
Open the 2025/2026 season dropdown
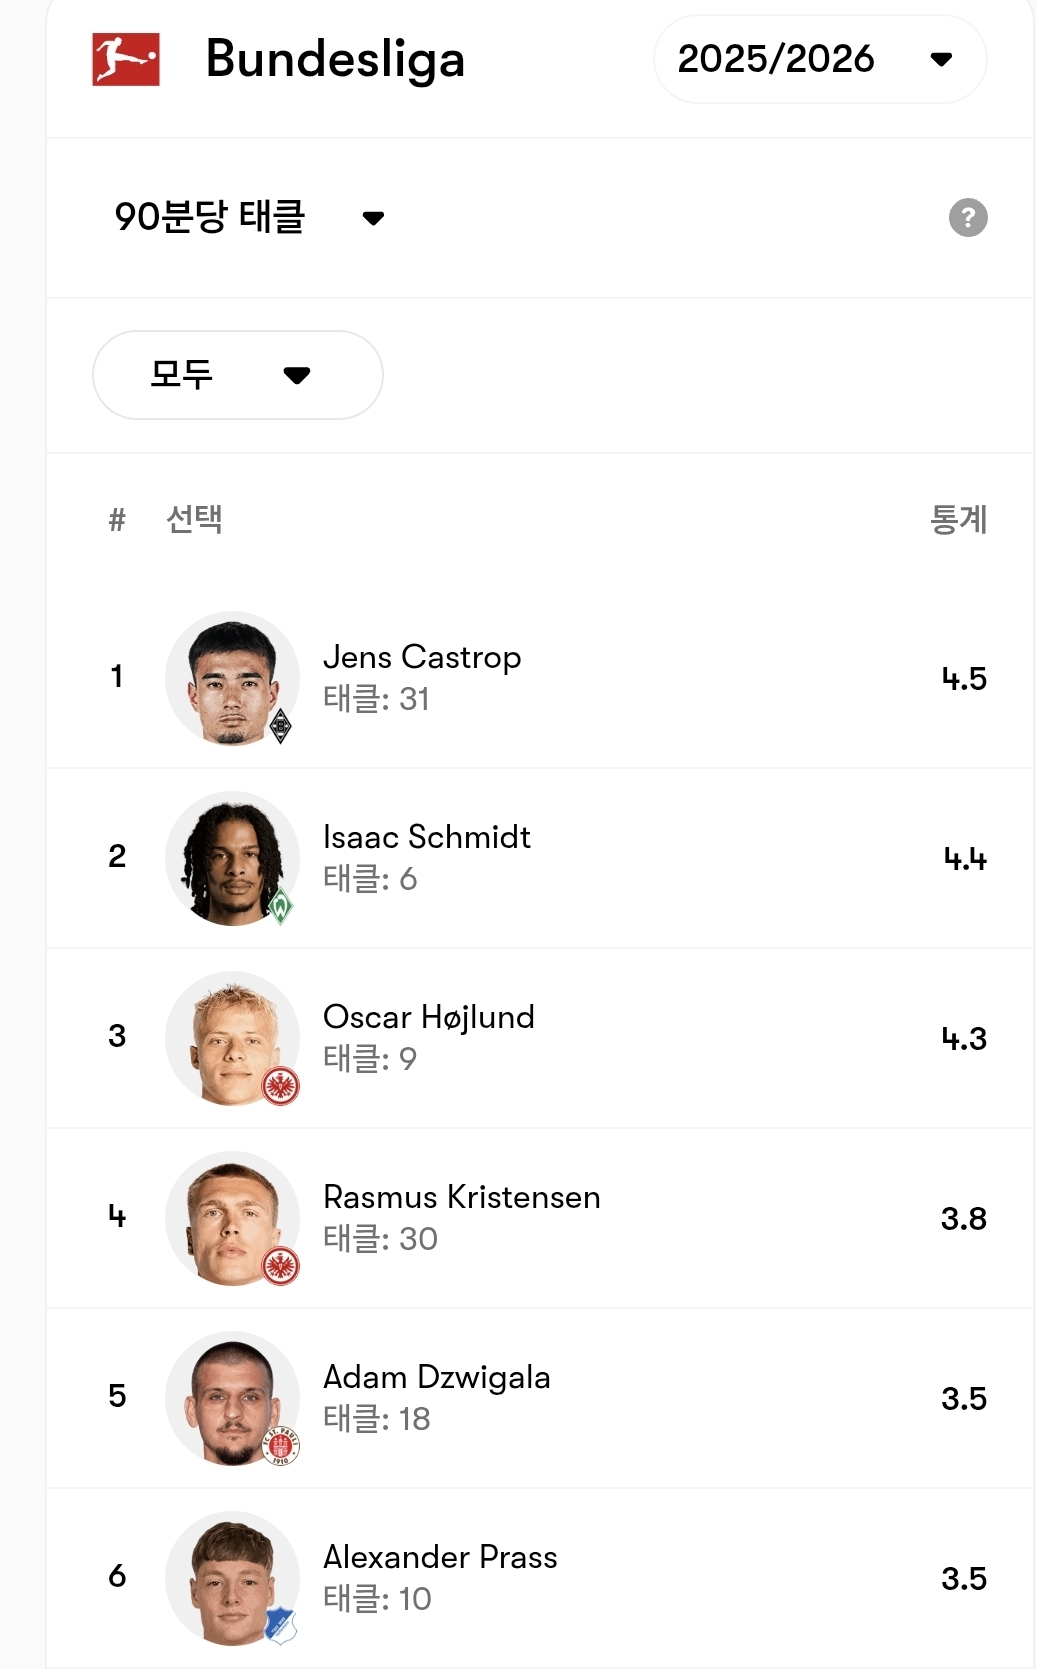tap(819, 59)
